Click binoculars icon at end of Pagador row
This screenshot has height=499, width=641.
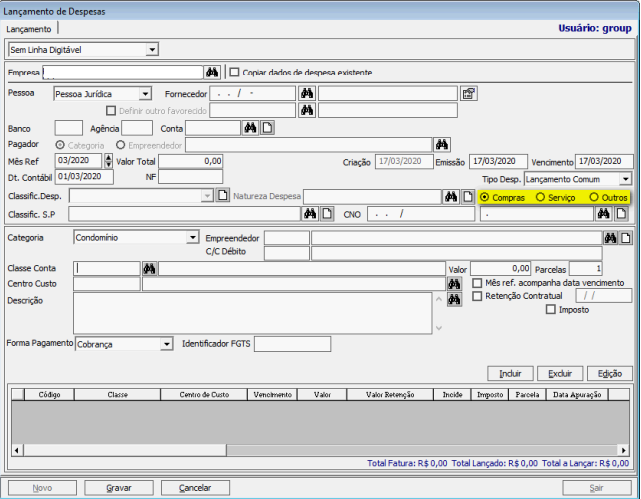442,144
